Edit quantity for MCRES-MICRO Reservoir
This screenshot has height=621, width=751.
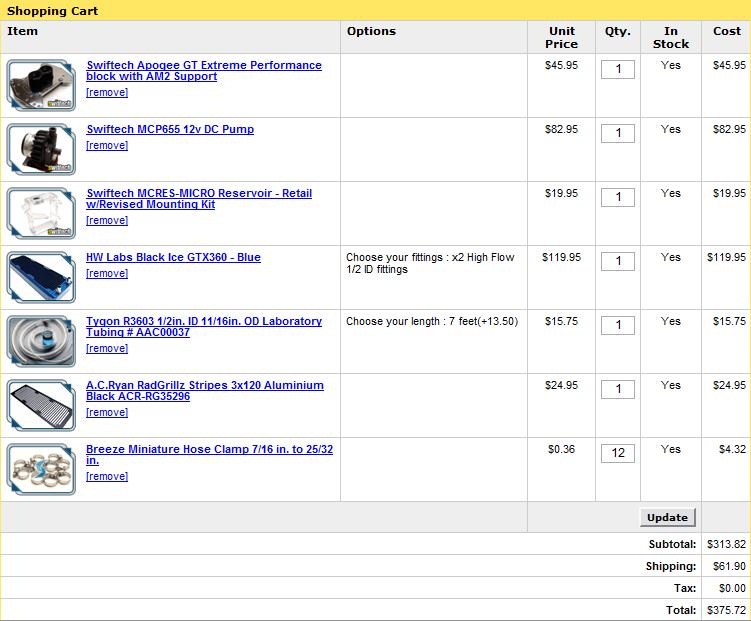(618, 197)
